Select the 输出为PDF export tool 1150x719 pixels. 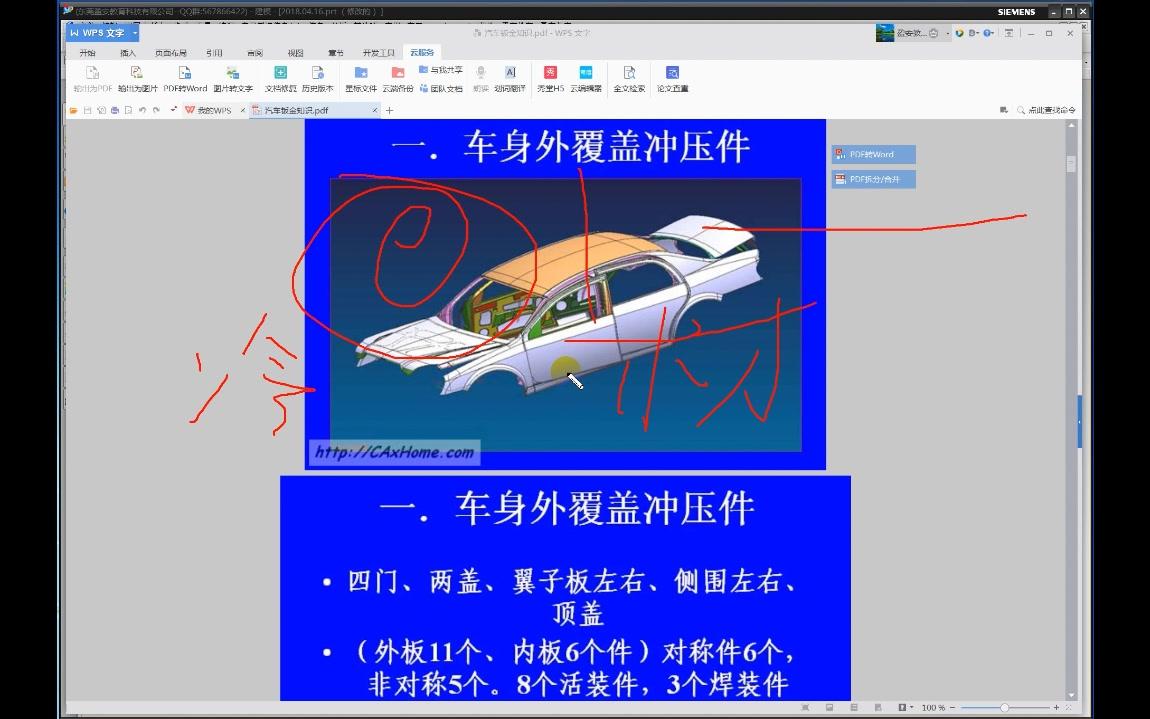(x=90, y=78)
